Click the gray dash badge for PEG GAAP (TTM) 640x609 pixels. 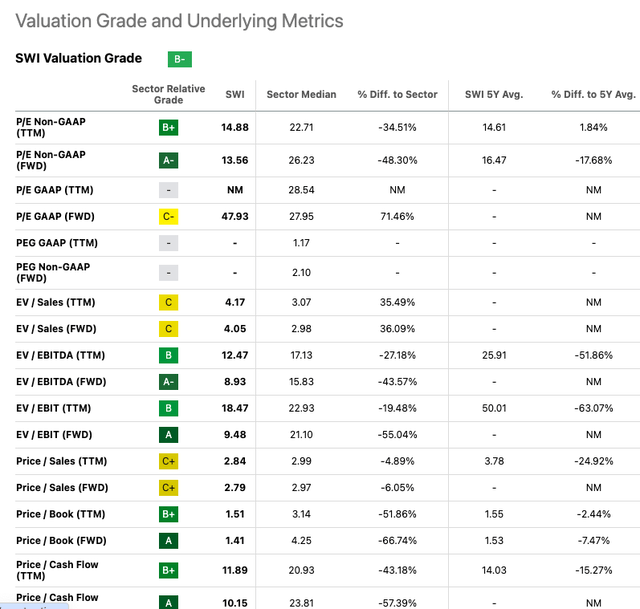click(169, 242)
